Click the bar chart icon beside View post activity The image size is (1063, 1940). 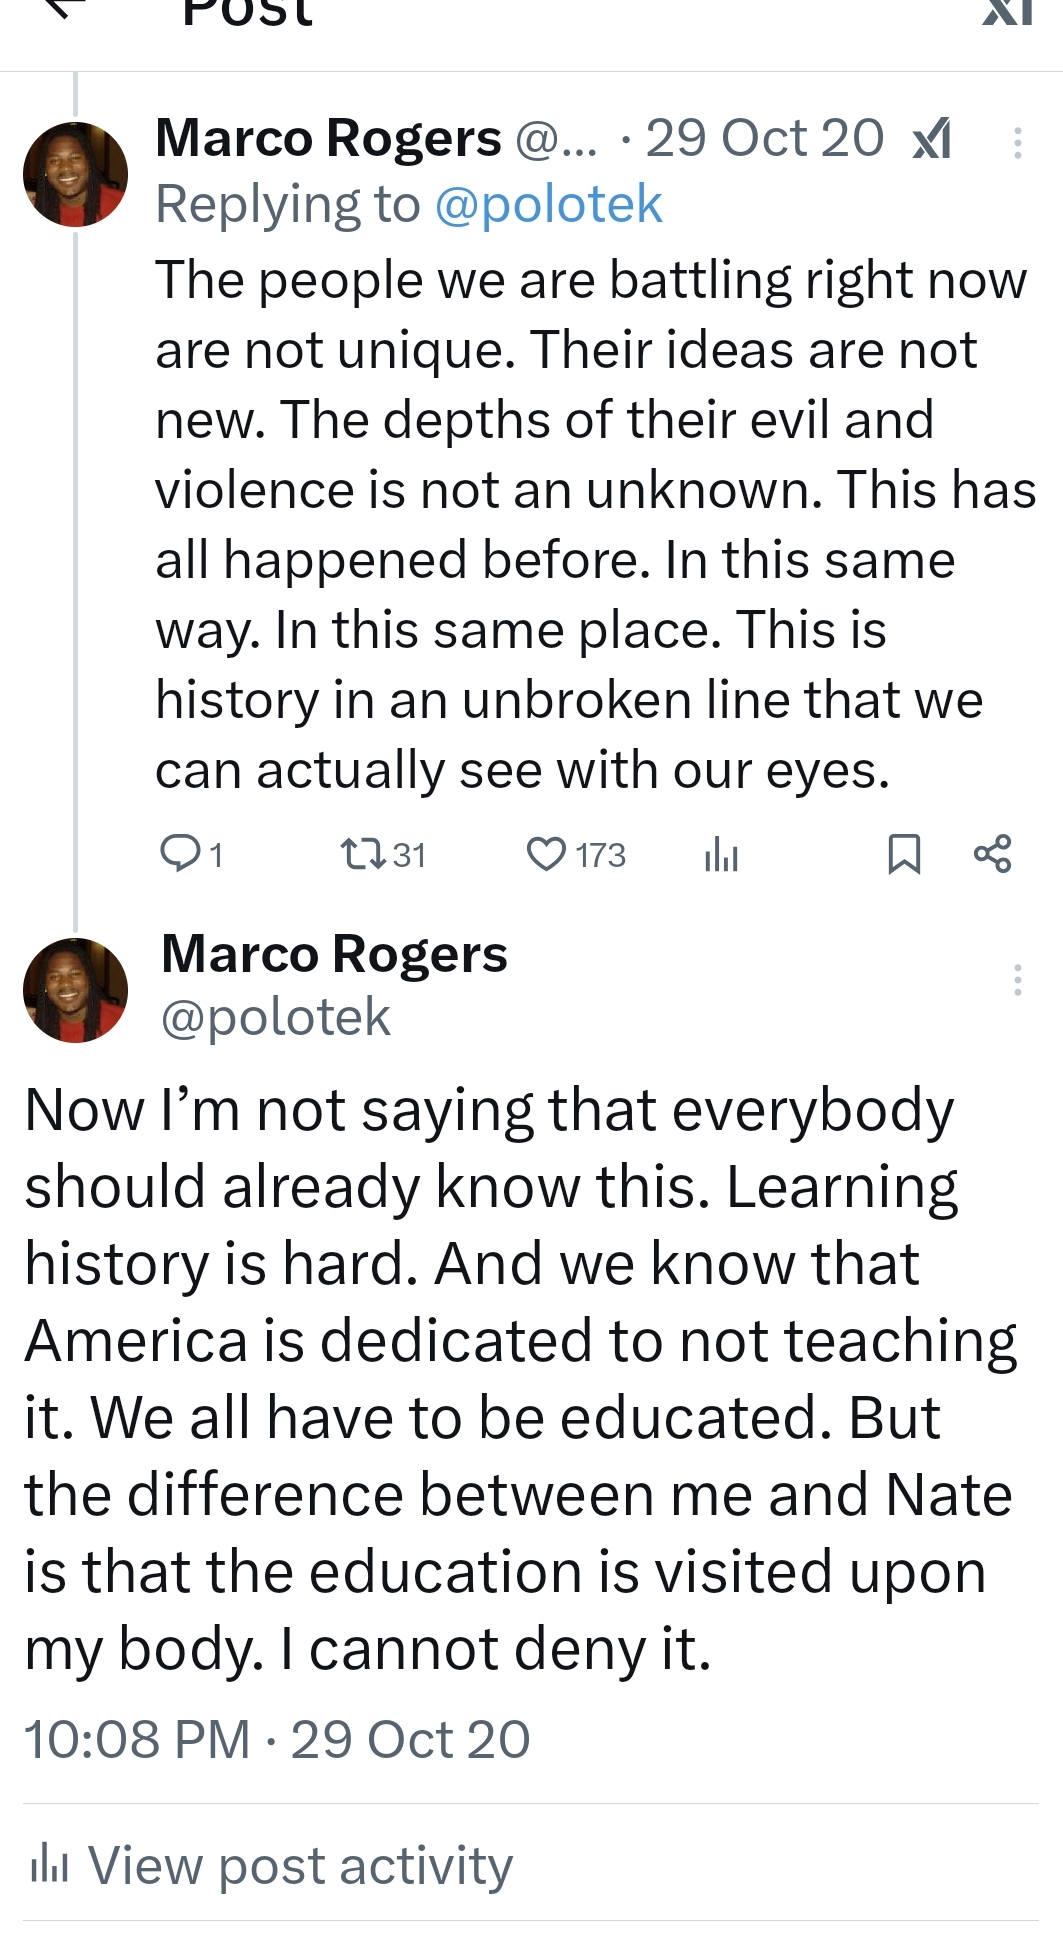point(48,1865)
